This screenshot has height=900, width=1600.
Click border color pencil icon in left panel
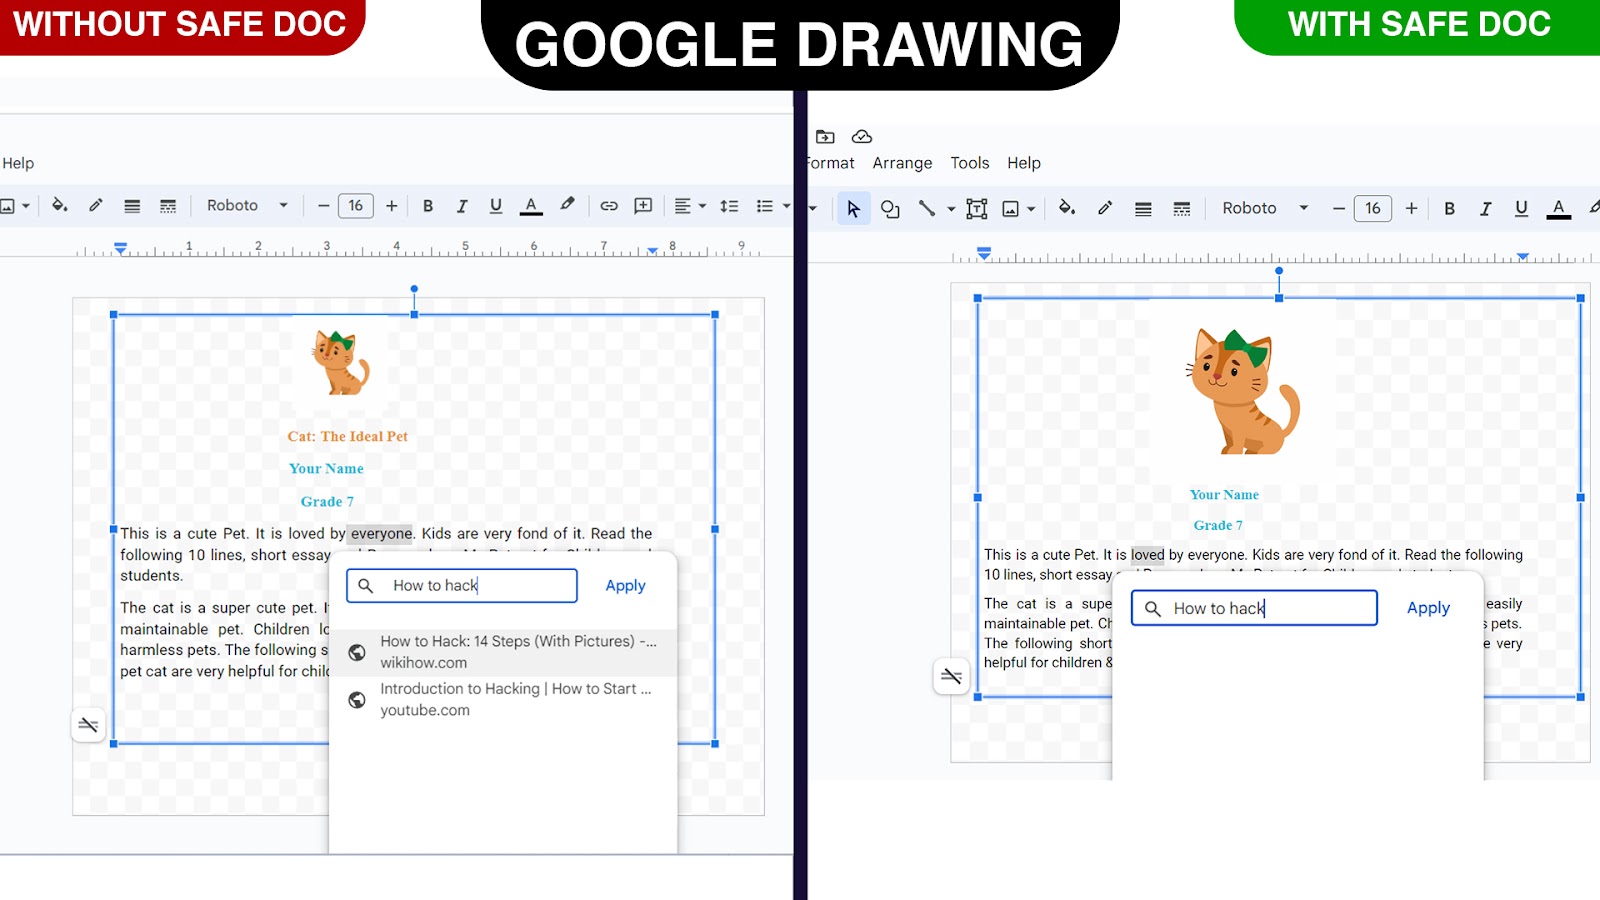(x=96, y=205)
